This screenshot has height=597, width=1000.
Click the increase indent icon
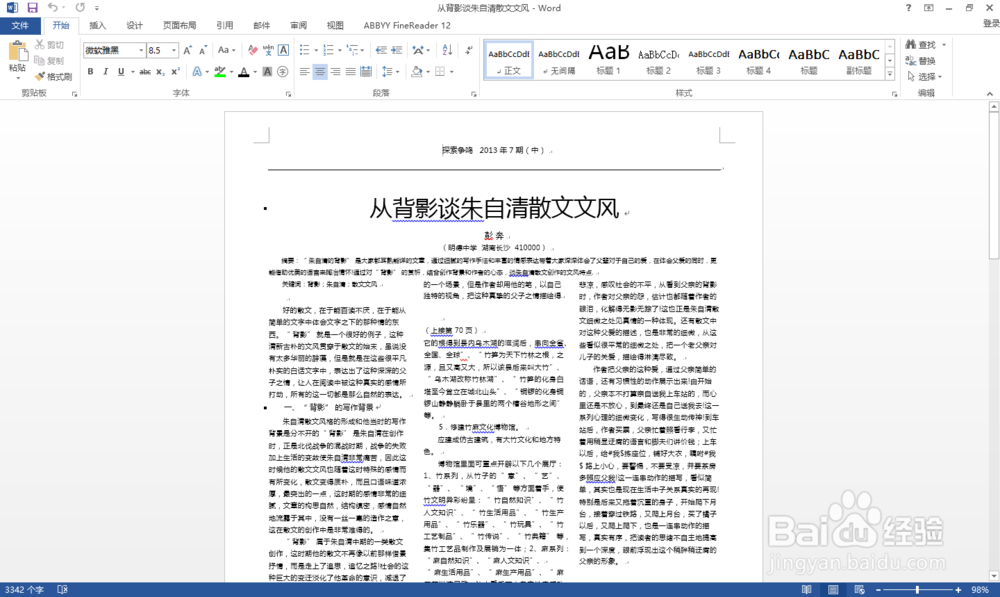pyautogui.click(x=396, y=49)
